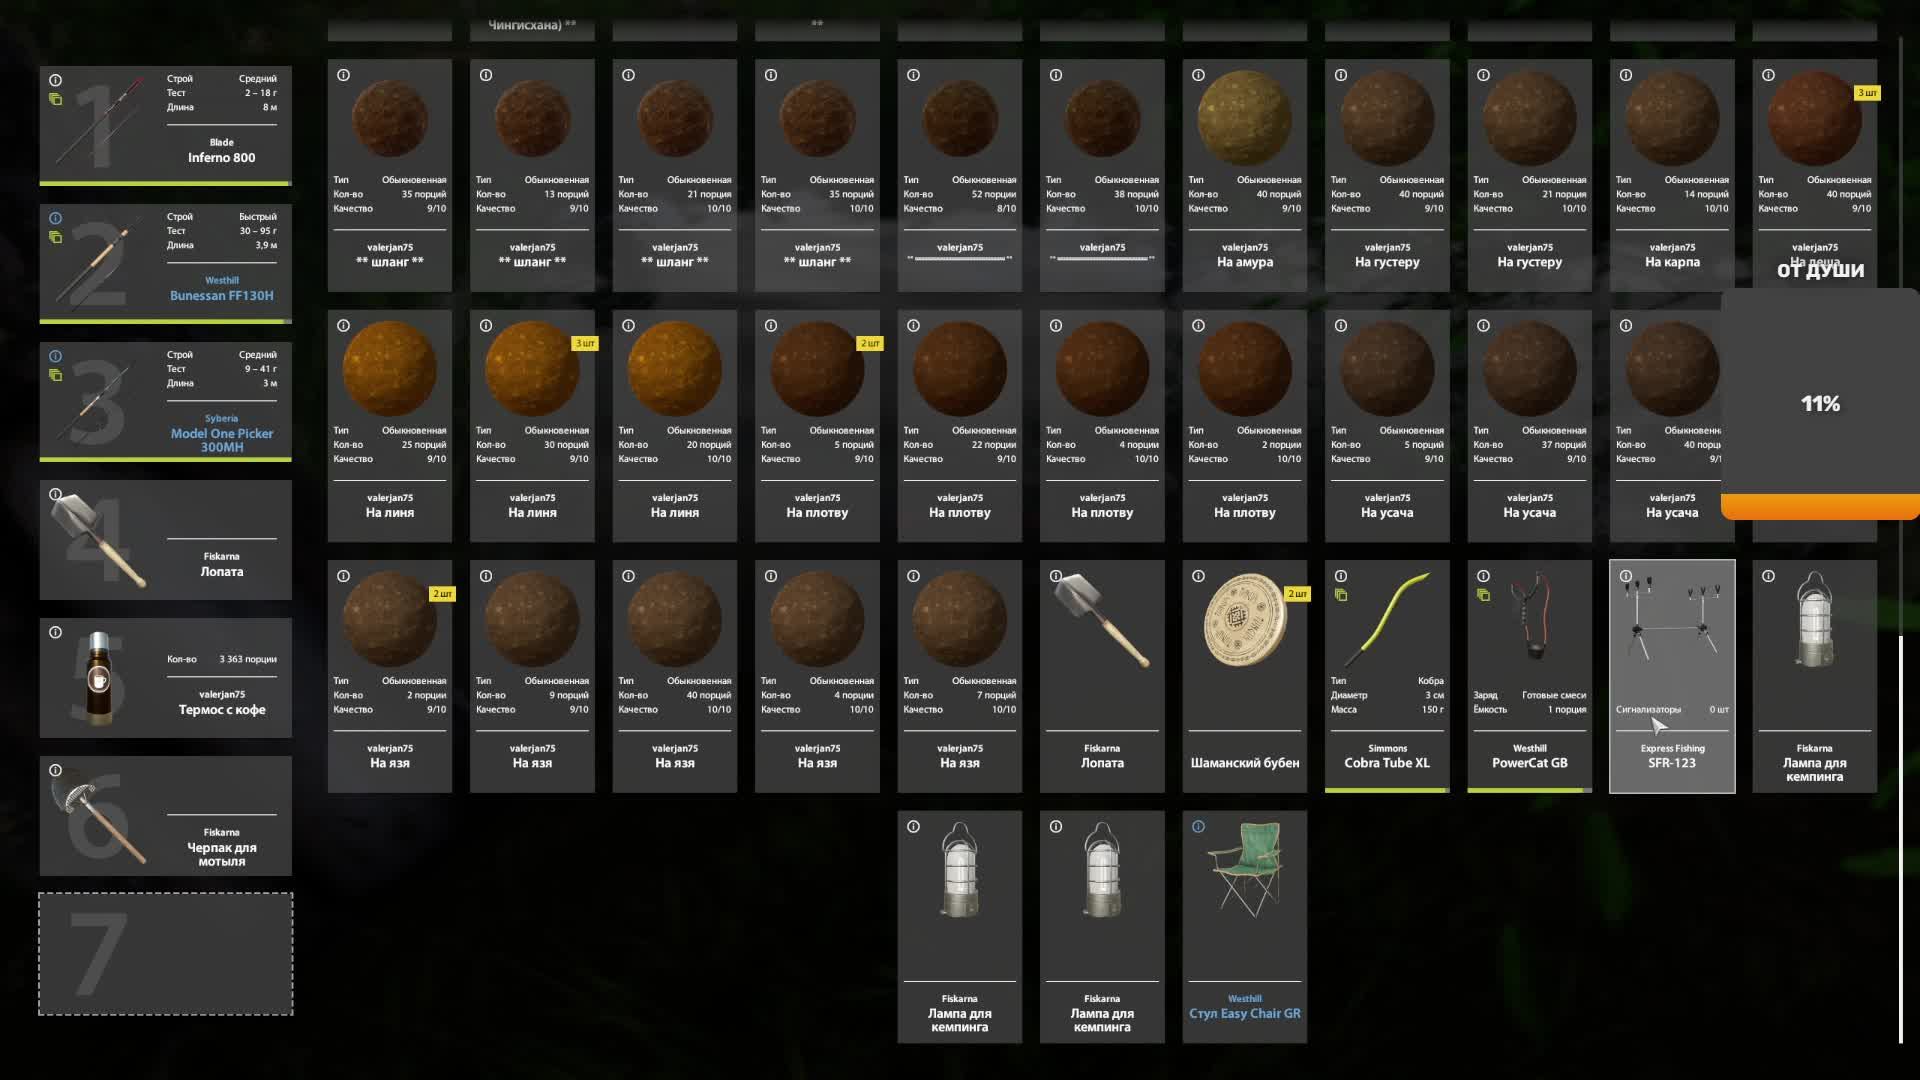The height and width of the screenshot is (1080, 1920).
Task: Select the Express Fishing SFR-123 rod pod card
Action: click(1672, 676)
